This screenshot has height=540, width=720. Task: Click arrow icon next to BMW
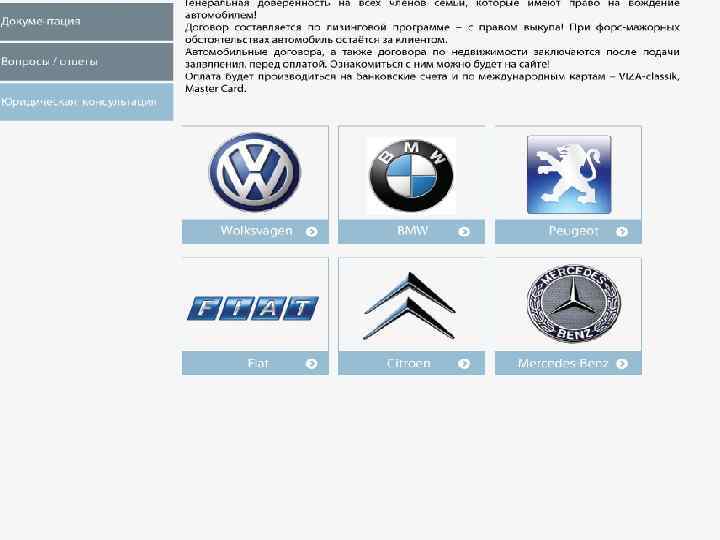click(x=464, y=232)
